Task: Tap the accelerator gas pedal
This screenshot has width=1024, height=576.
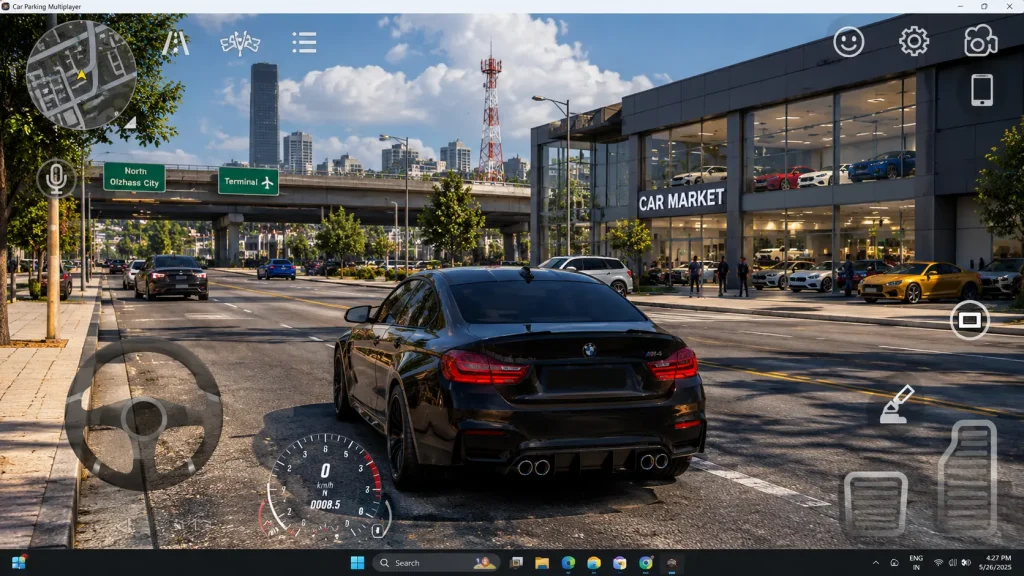Action: (968, 478)
